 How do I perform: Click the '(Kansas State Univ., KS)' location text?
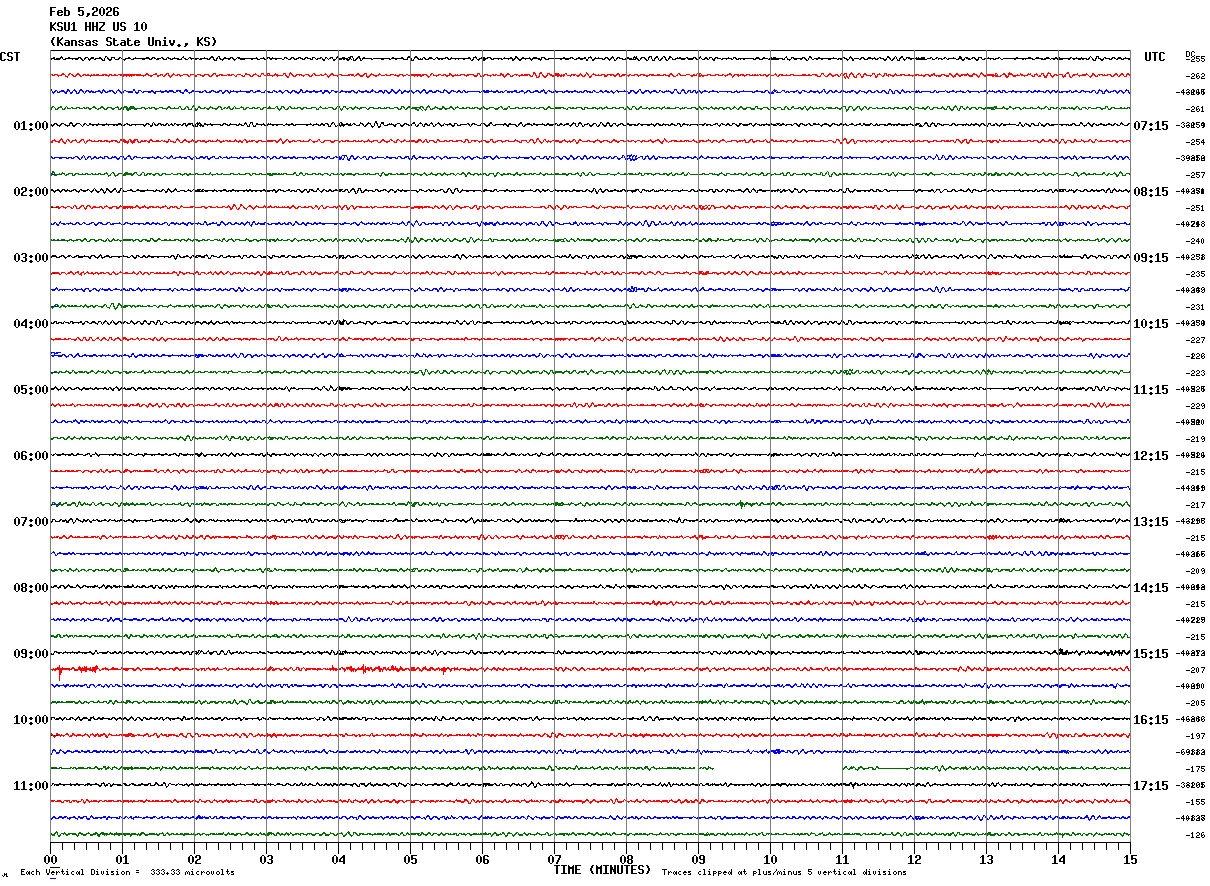[x=133, y=42]
